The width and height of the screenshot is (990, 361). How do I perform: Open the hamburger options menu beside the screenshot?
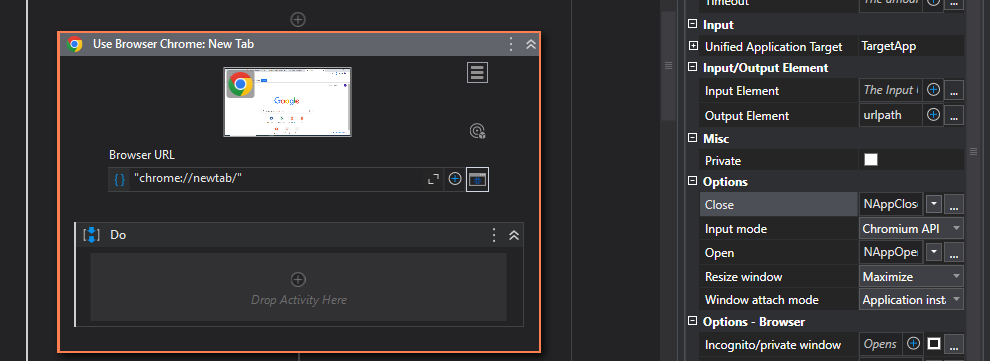click(477, 72)
